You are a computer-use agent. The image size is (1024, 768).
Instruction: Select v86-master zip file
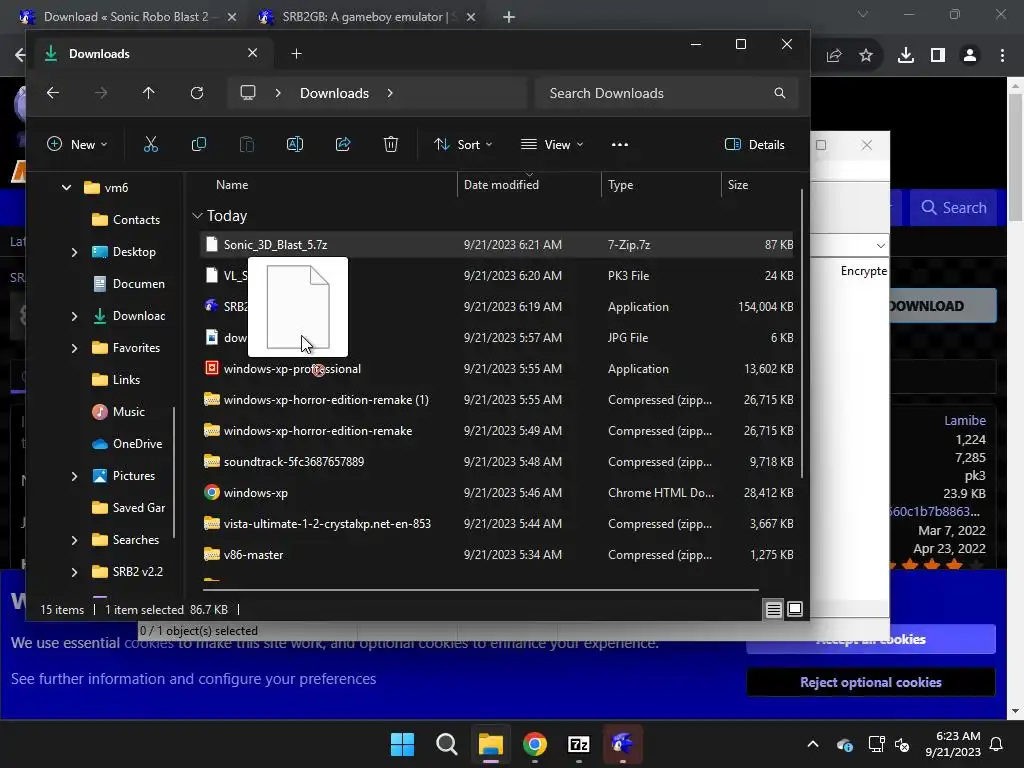(496, 554)
